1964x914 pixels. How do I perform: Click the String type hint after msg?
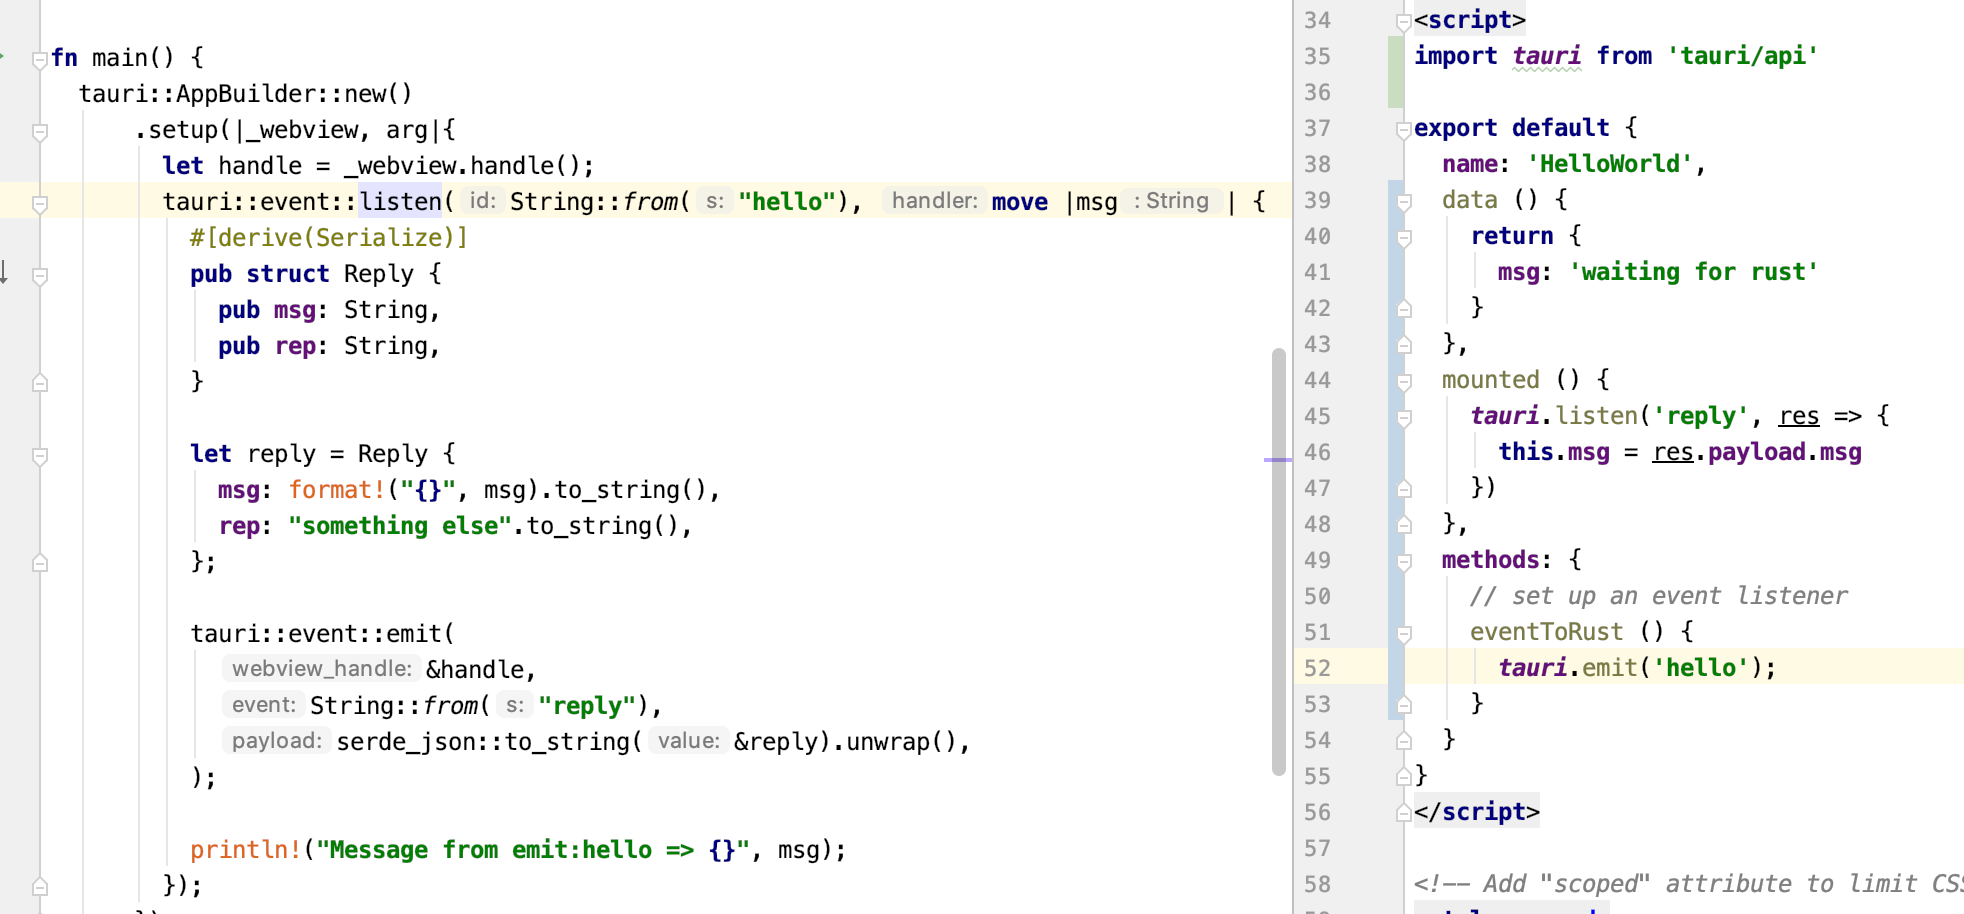pyautogui.click(x=1171, y=201)
